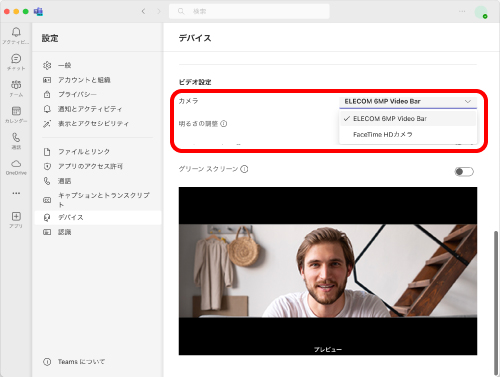Click the camera preview video
The image size is (500, 377).
coord(328,271)
